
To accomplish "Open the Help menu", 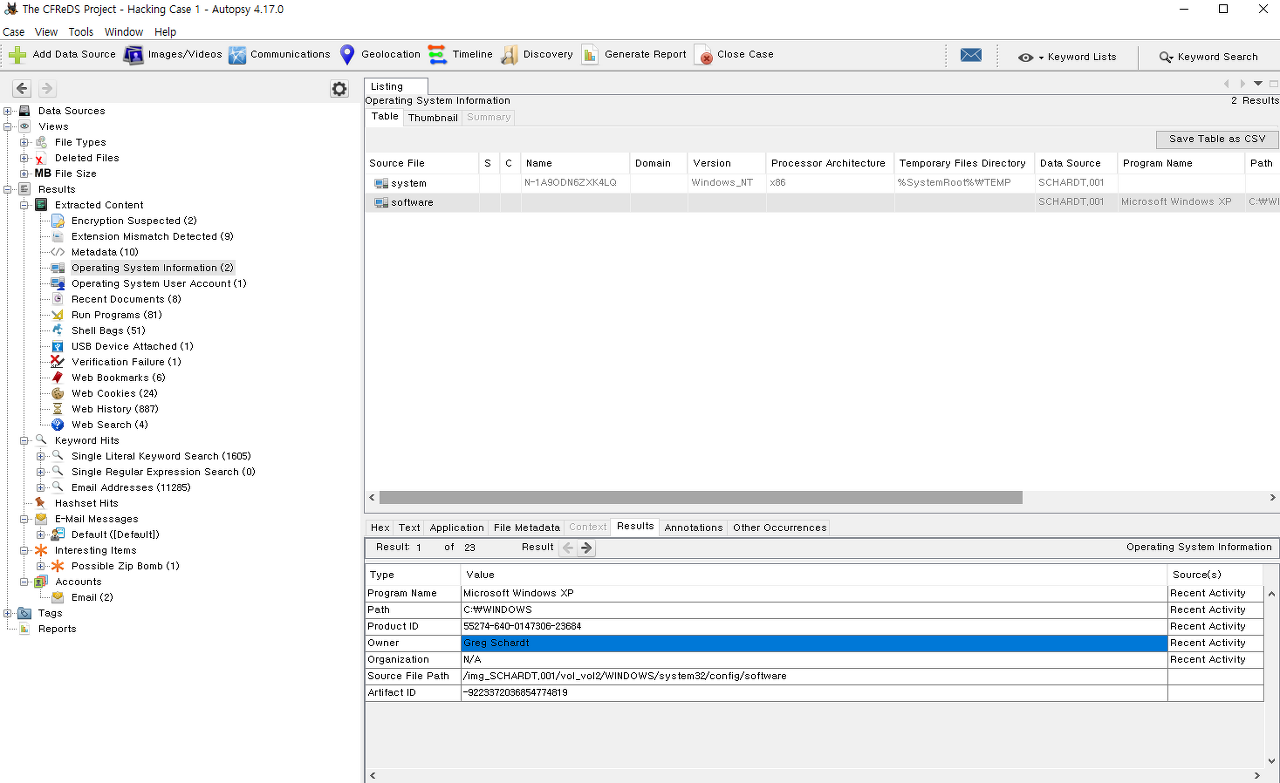I will (165, 32).
